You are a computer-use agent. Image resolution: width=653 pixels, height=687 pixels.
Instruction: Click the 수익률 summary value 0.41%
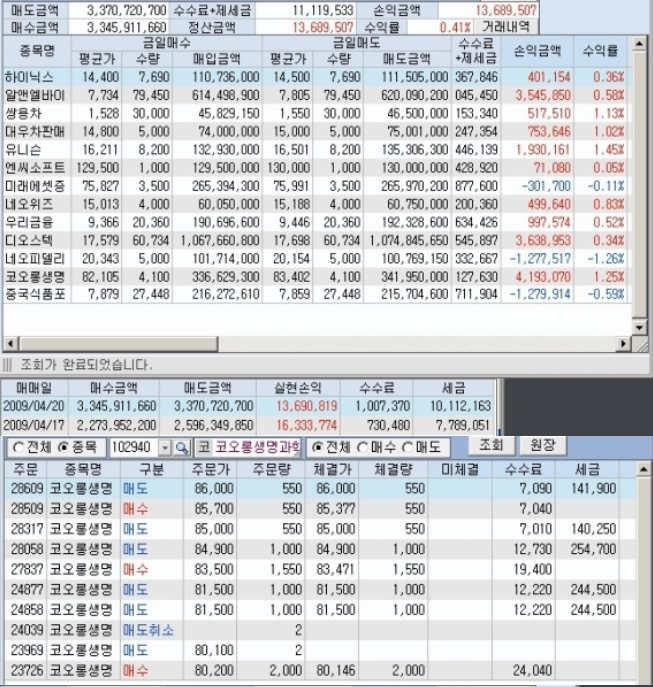(x=455, y=27)
